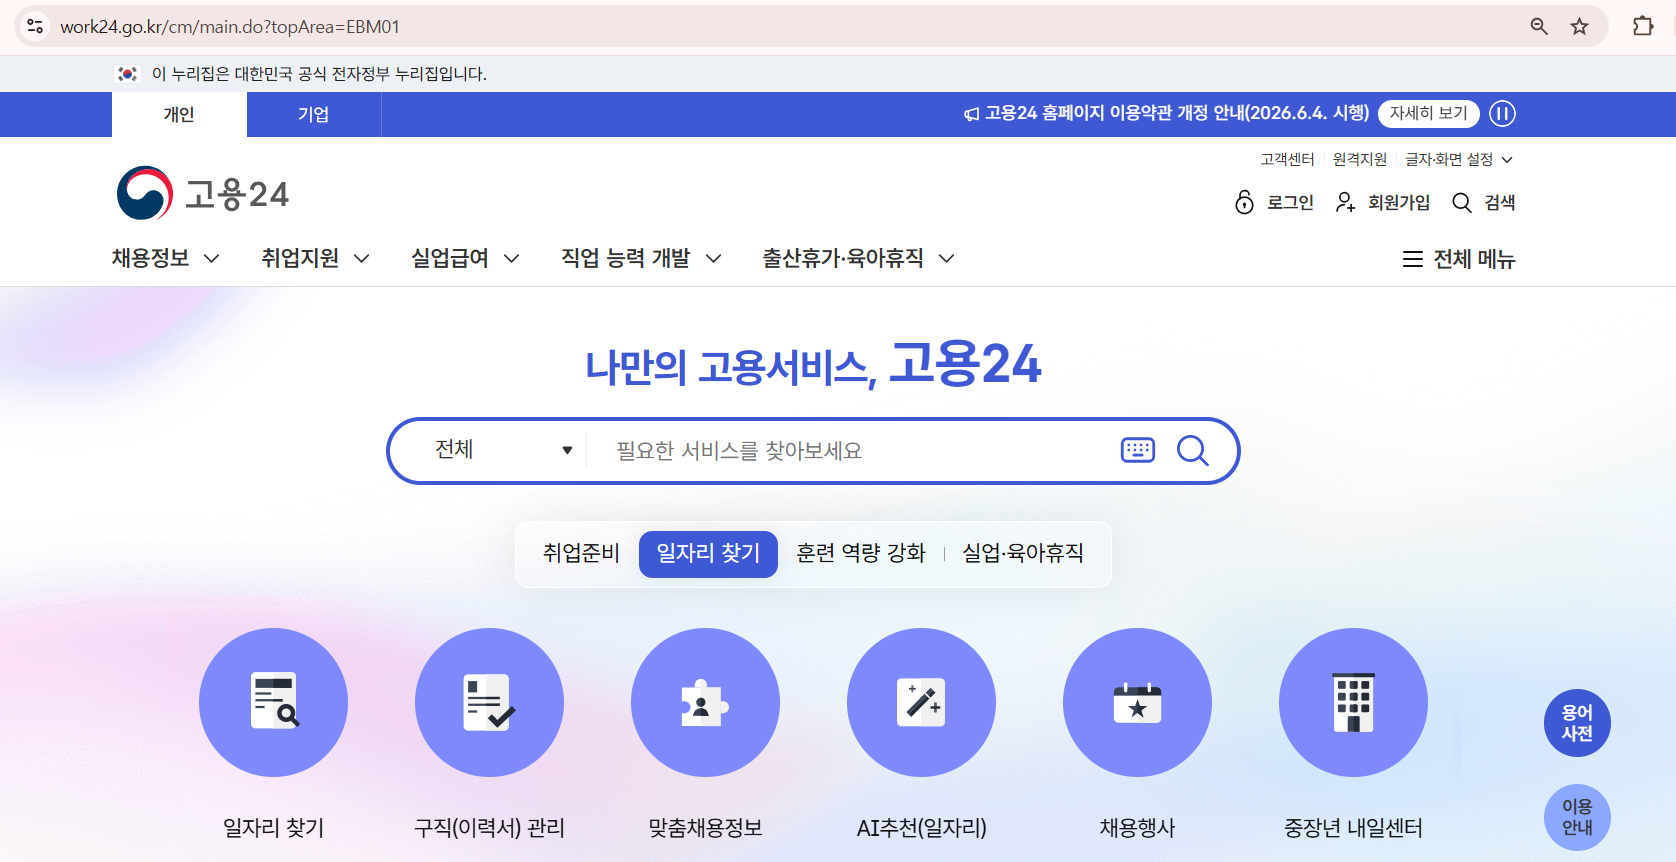Open the virtual keyboard in search box
Viewport: 1676px width, 862px height.
[x=1138, y=450]
